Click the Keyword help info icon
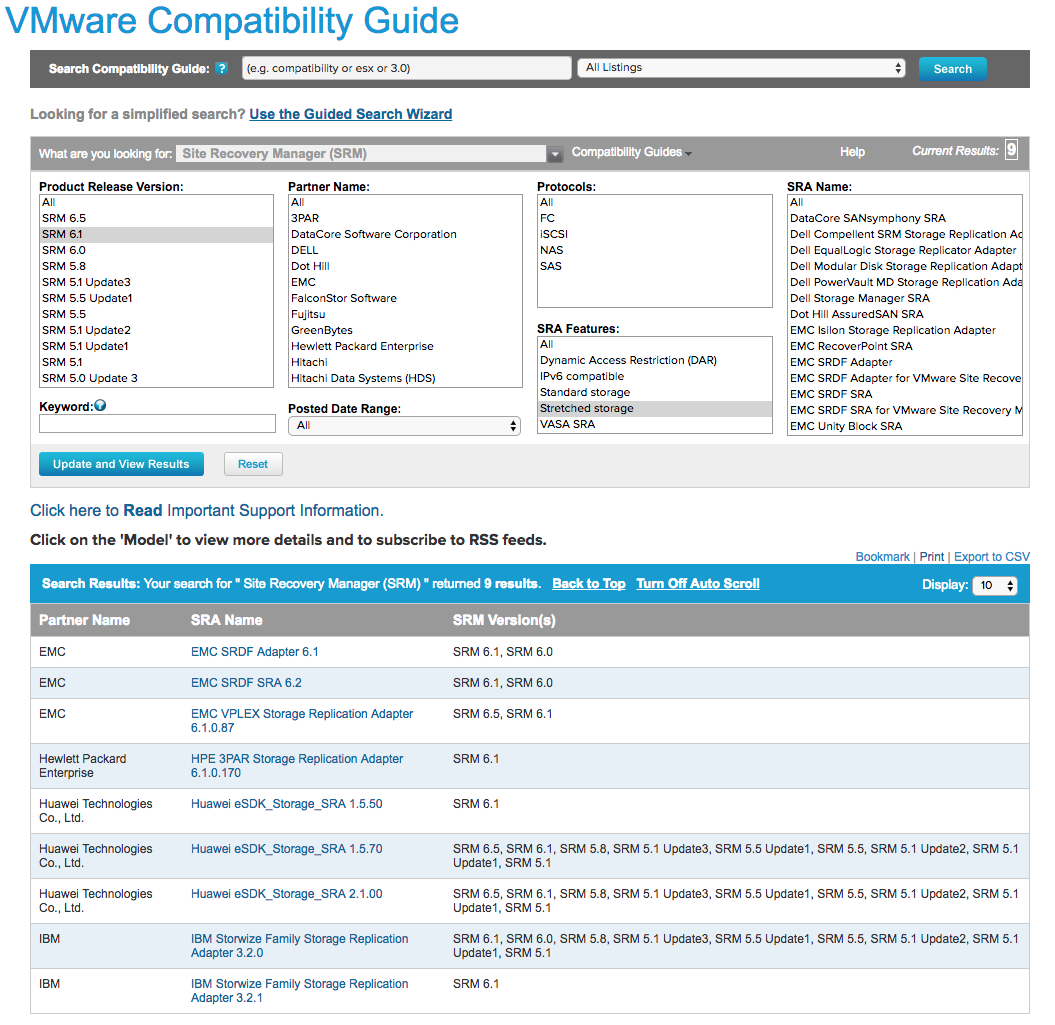The height and width of the screenshot is (1025, 1055). (100, 406)
